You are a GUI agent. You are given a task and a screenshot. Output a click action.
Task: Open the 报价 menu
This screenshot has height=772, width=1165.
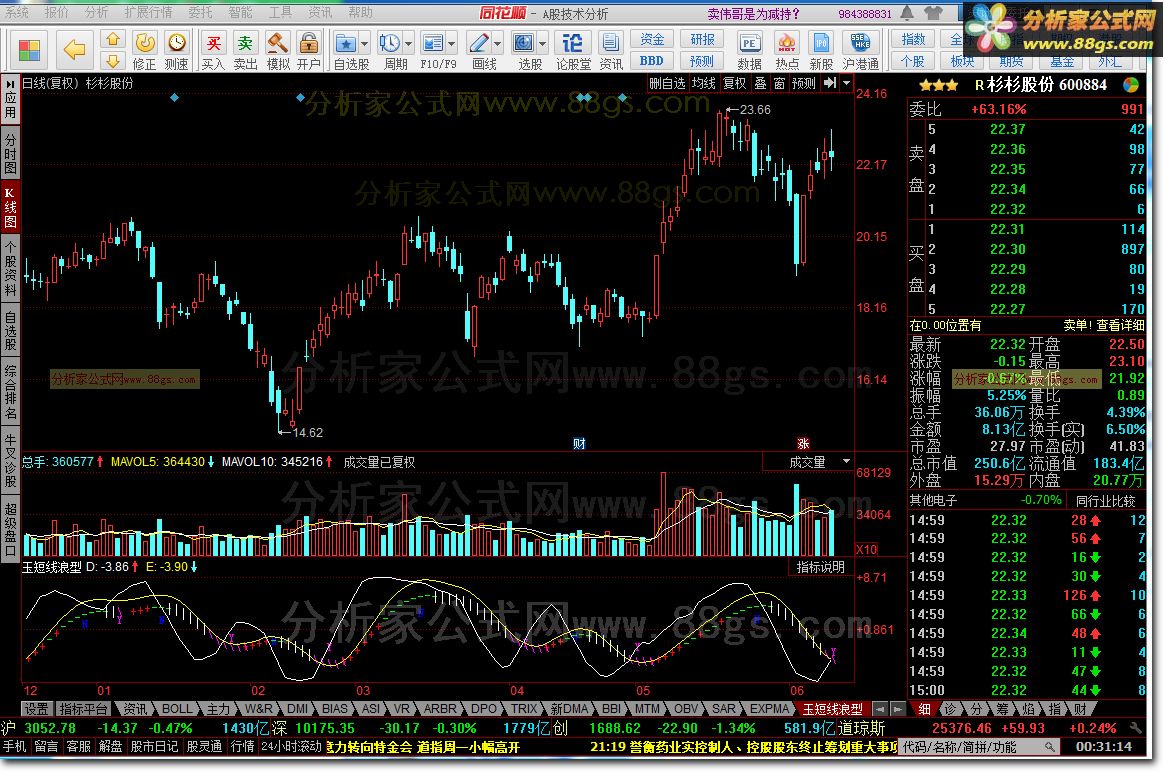(56, 13)
